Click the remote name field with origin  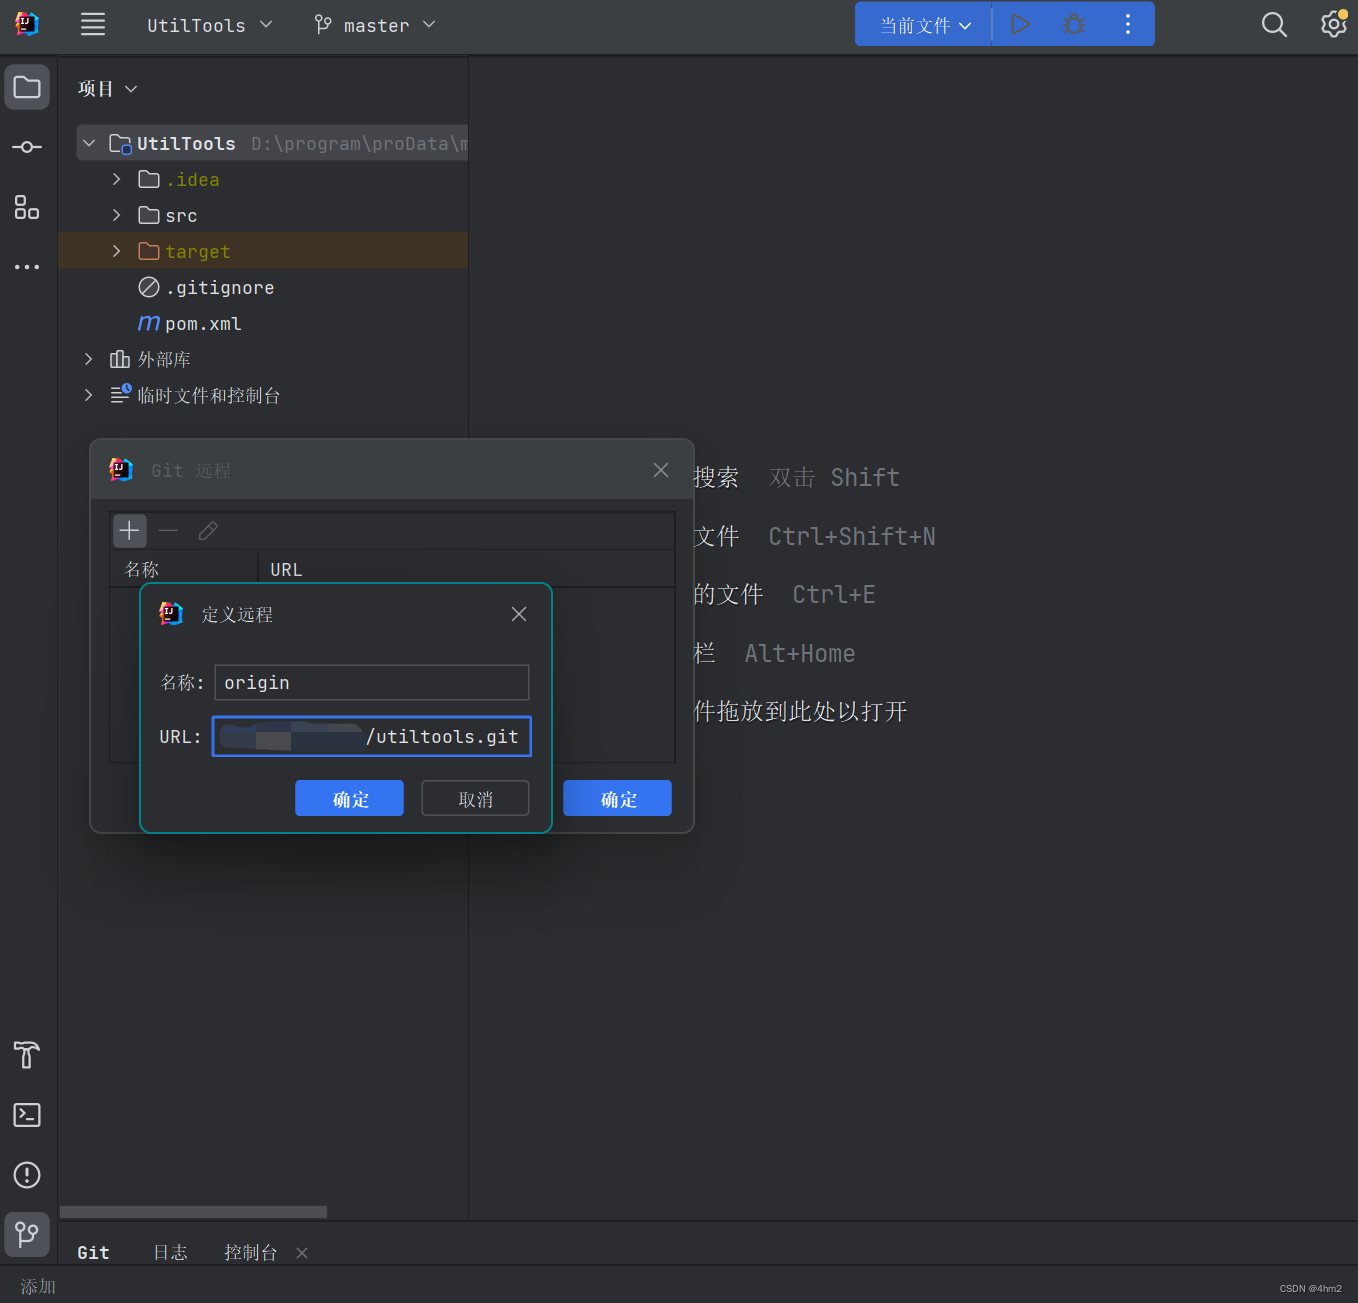coord(371,683)
